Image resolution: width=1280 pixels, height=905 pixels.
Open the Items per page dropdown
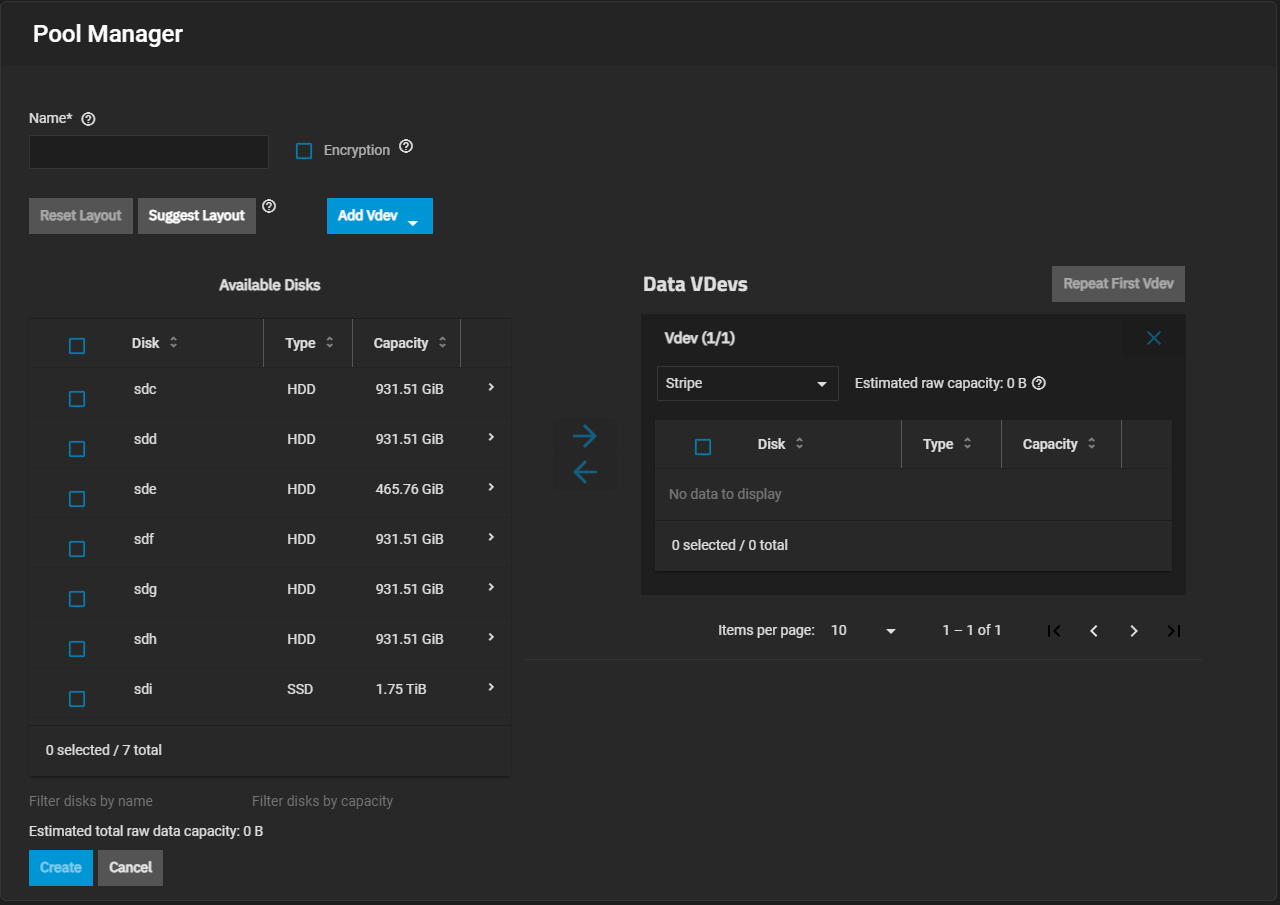864,631
